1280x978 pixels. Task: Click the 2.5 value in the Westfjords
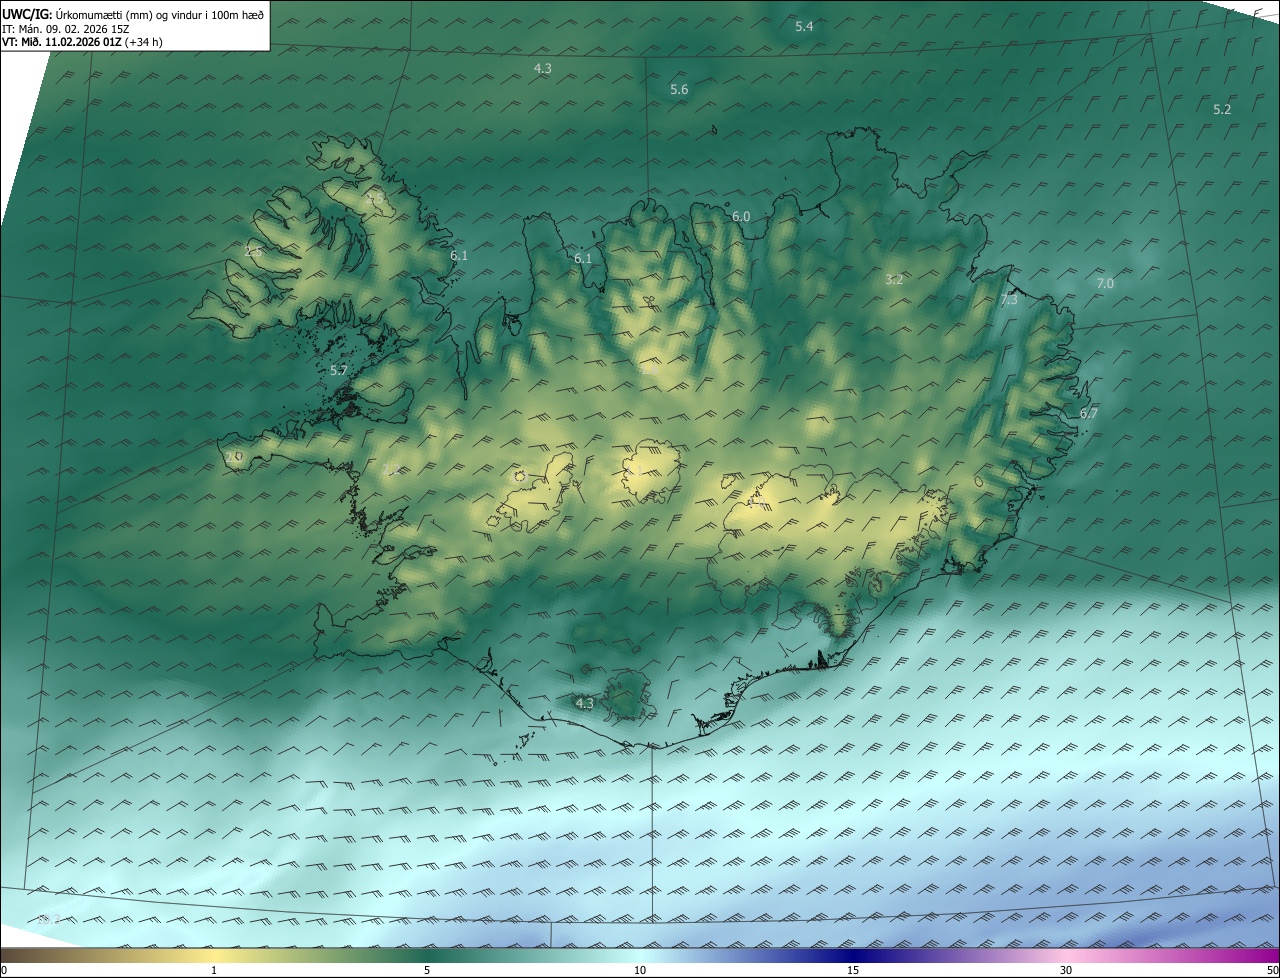click(x=253, y=252)
